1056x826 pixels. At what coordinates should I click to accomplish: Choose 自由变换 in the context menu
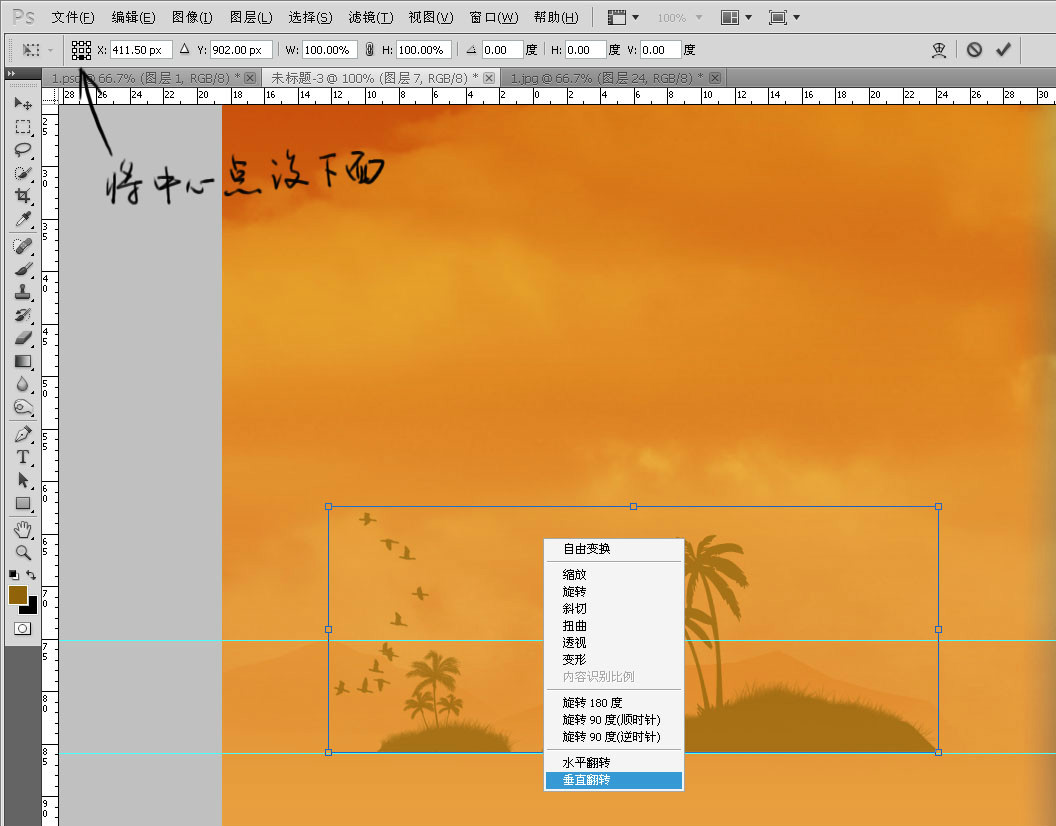(x=614, y=549)
